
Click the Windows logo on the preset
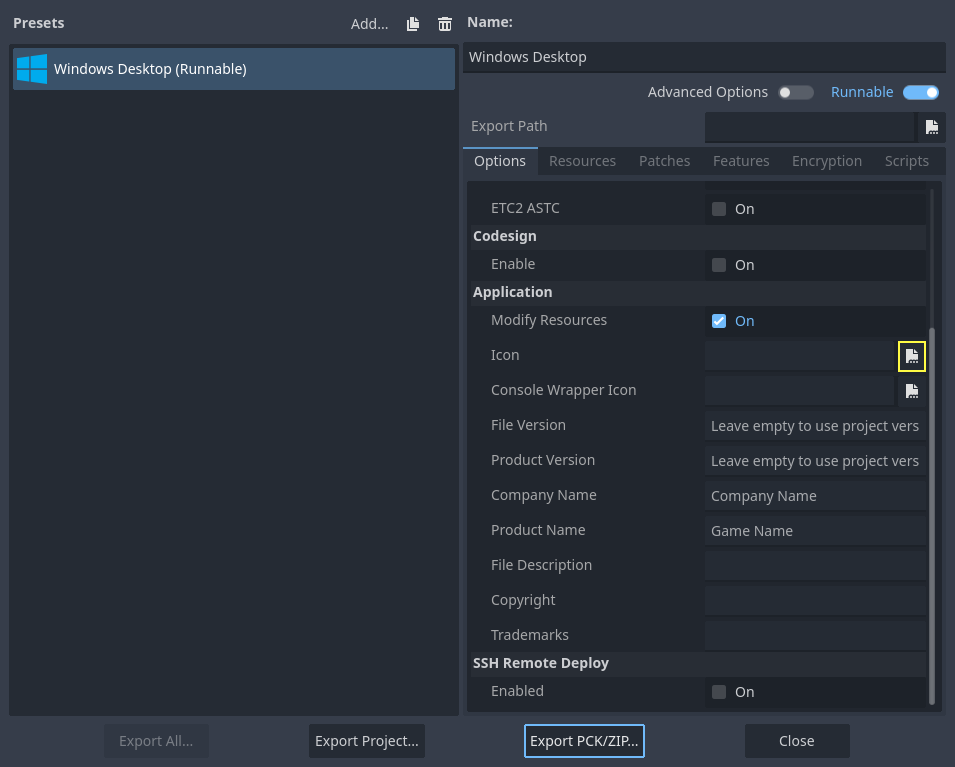click(x=31, y=69)
